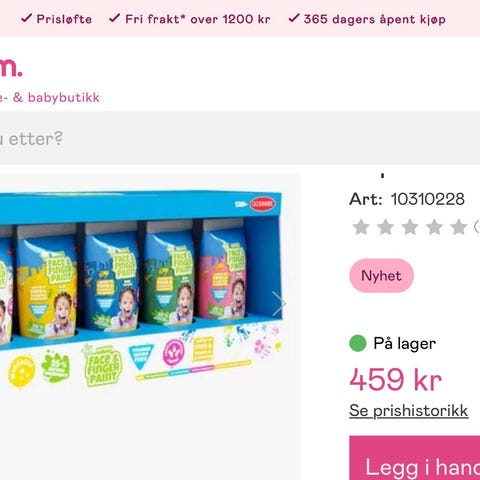Select the fifth rating star

(x=459, y=227)
